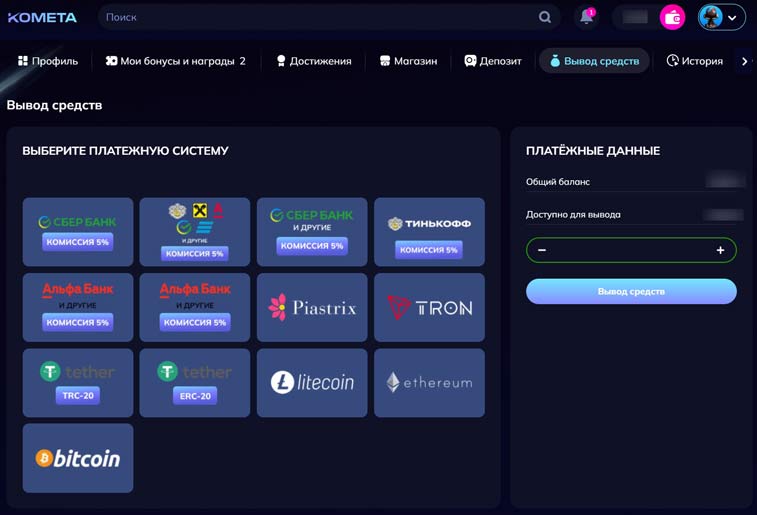Click the notification bell icon
The height and width of the screenshot is (515, 757).
tap(586, 17)
